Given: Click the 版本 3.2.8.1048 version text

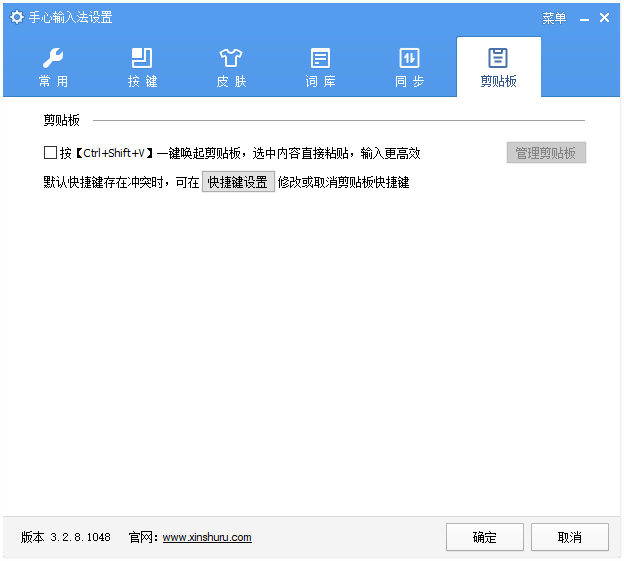Looking at the screenshot, I should pos(66,538).
